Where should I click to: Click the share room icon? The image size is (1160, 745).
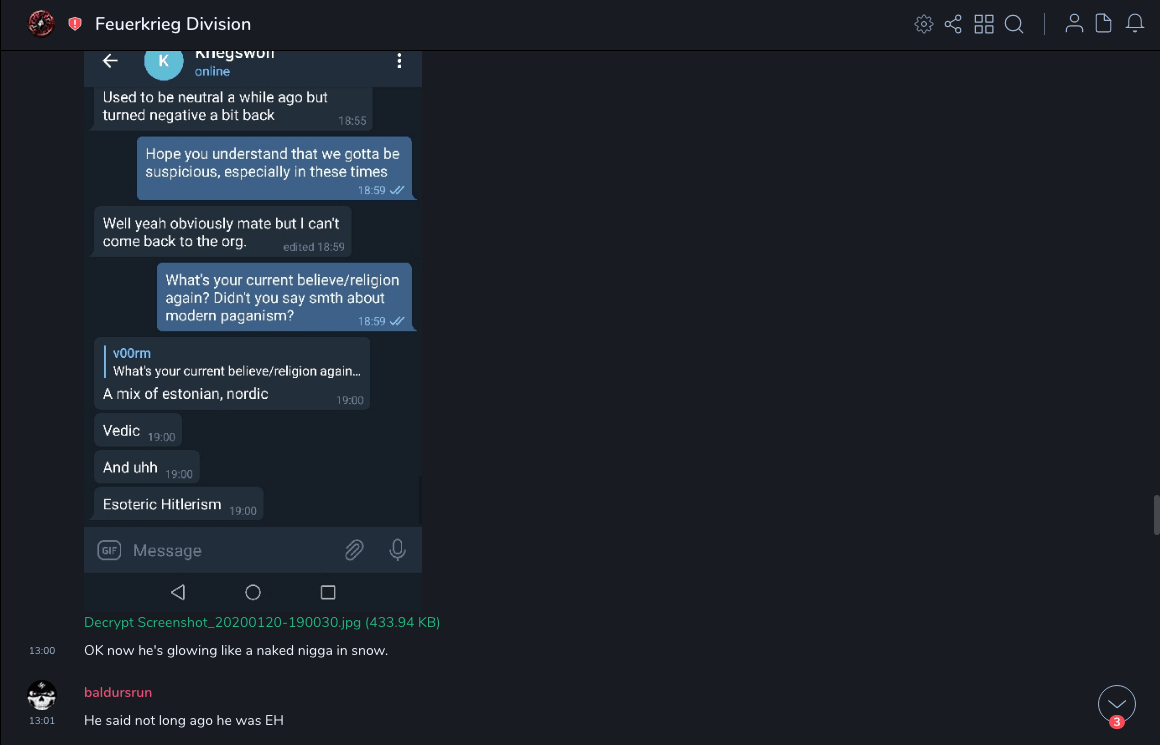click(x=953, y=24)
